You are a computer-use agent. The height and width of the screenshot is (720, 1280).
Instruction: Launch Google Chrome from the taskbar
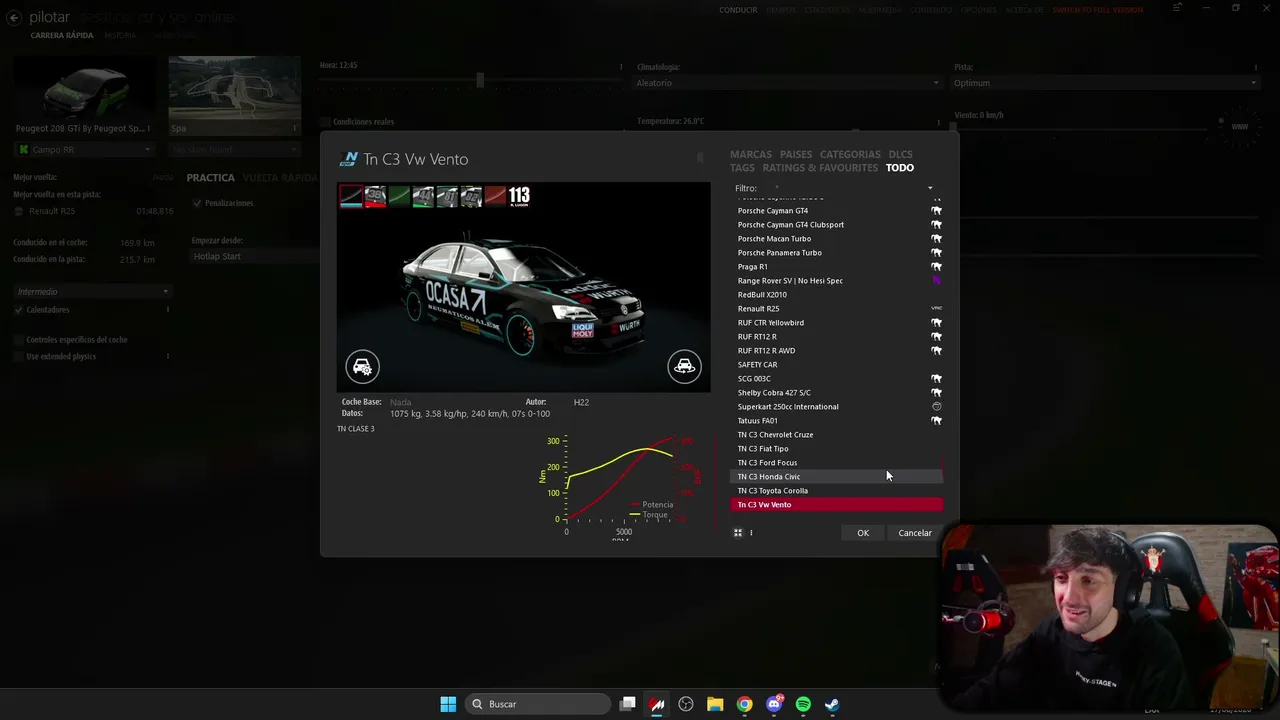pos(744,704)
